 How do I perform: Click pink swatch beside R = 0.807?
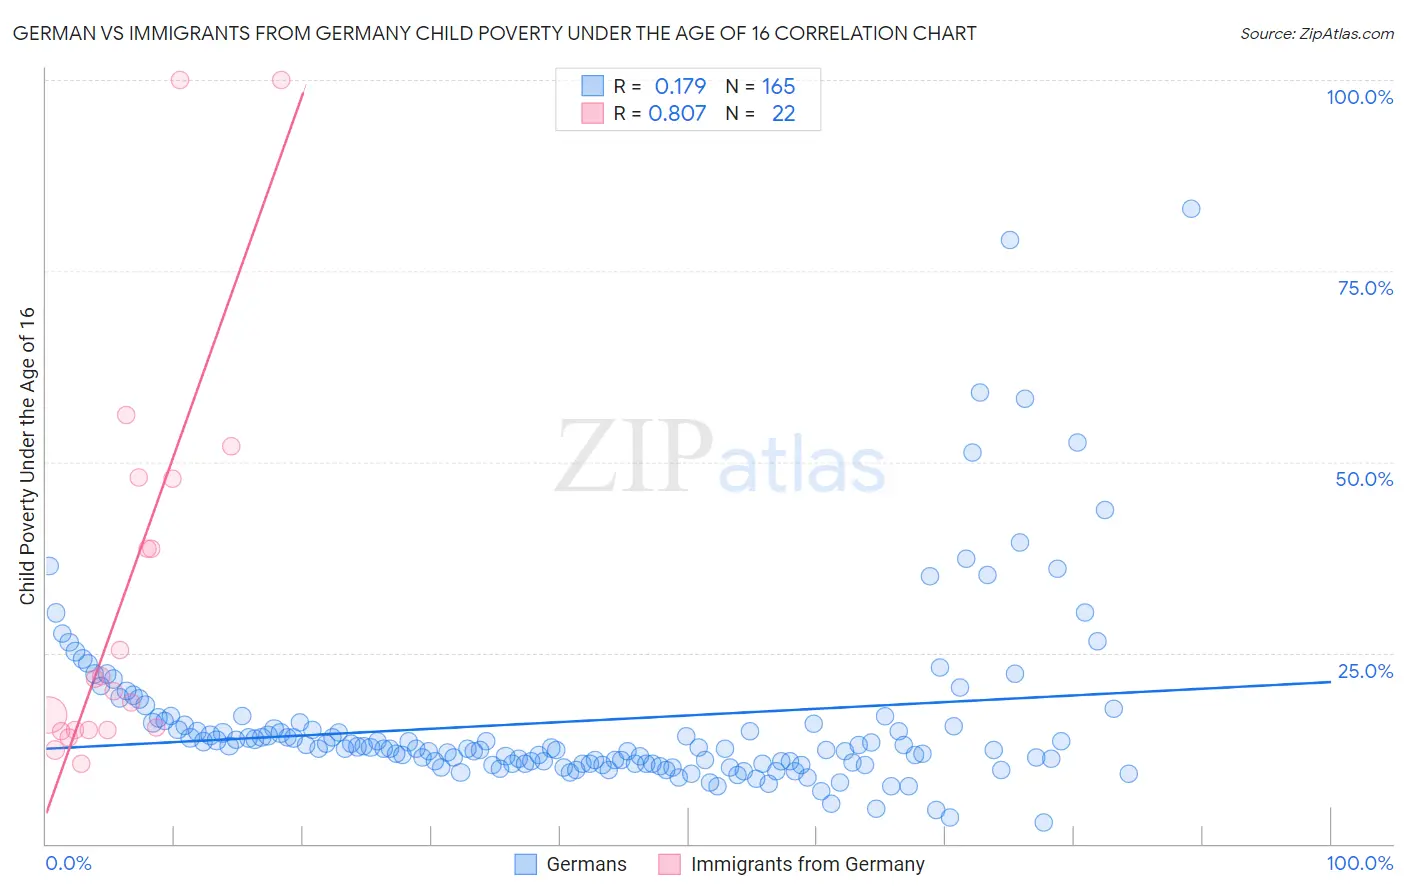click(x=592, y=113)
